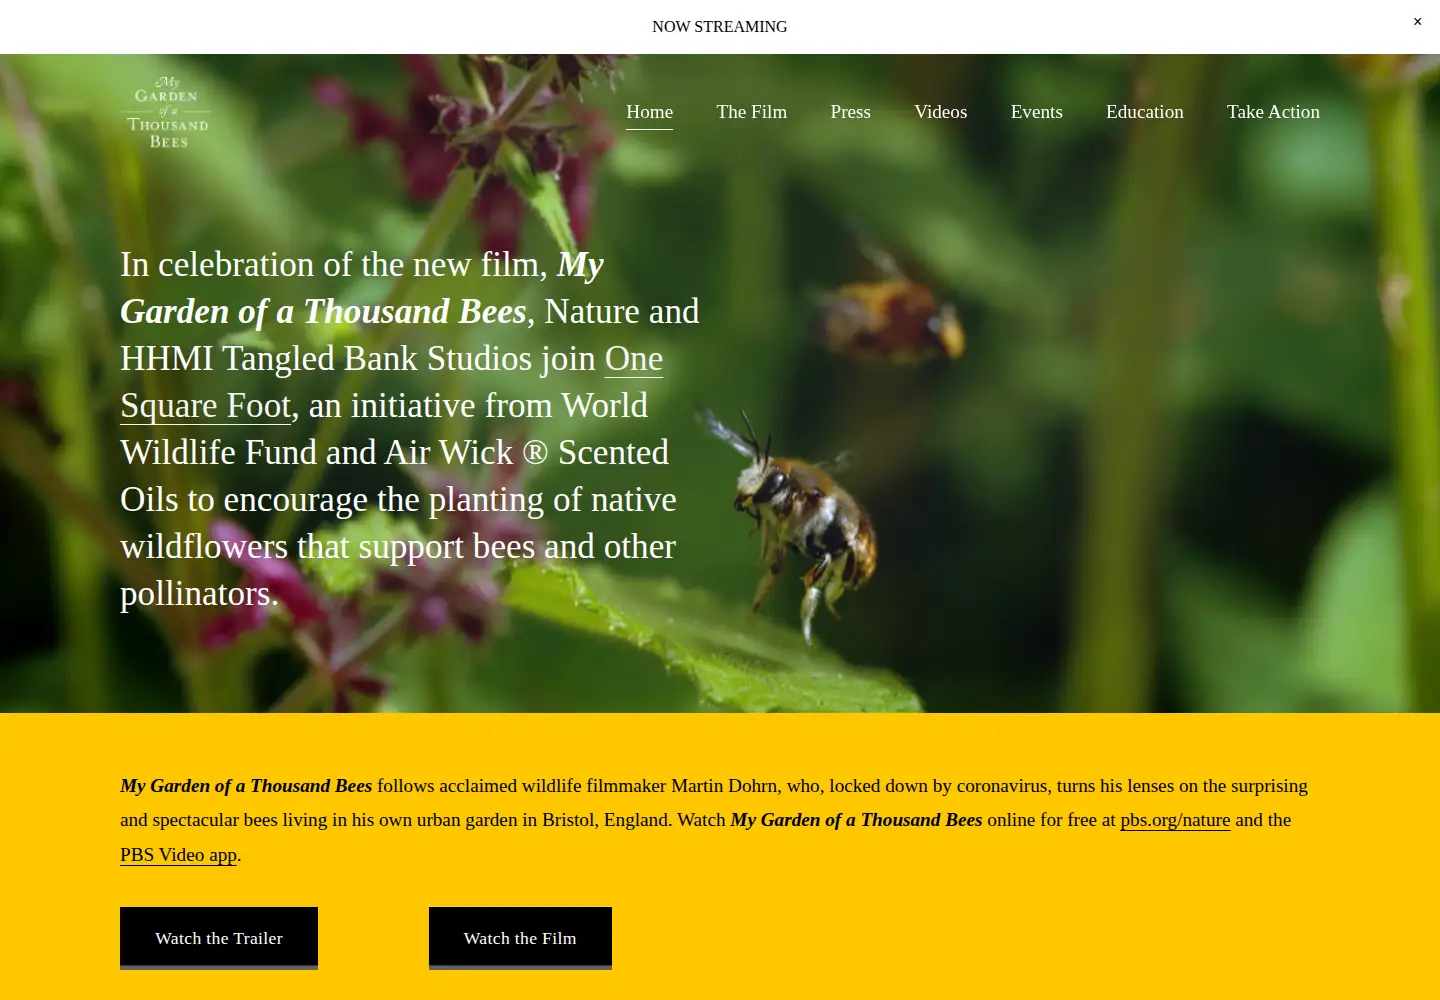Go to the Home nav item

pos(649,112)
